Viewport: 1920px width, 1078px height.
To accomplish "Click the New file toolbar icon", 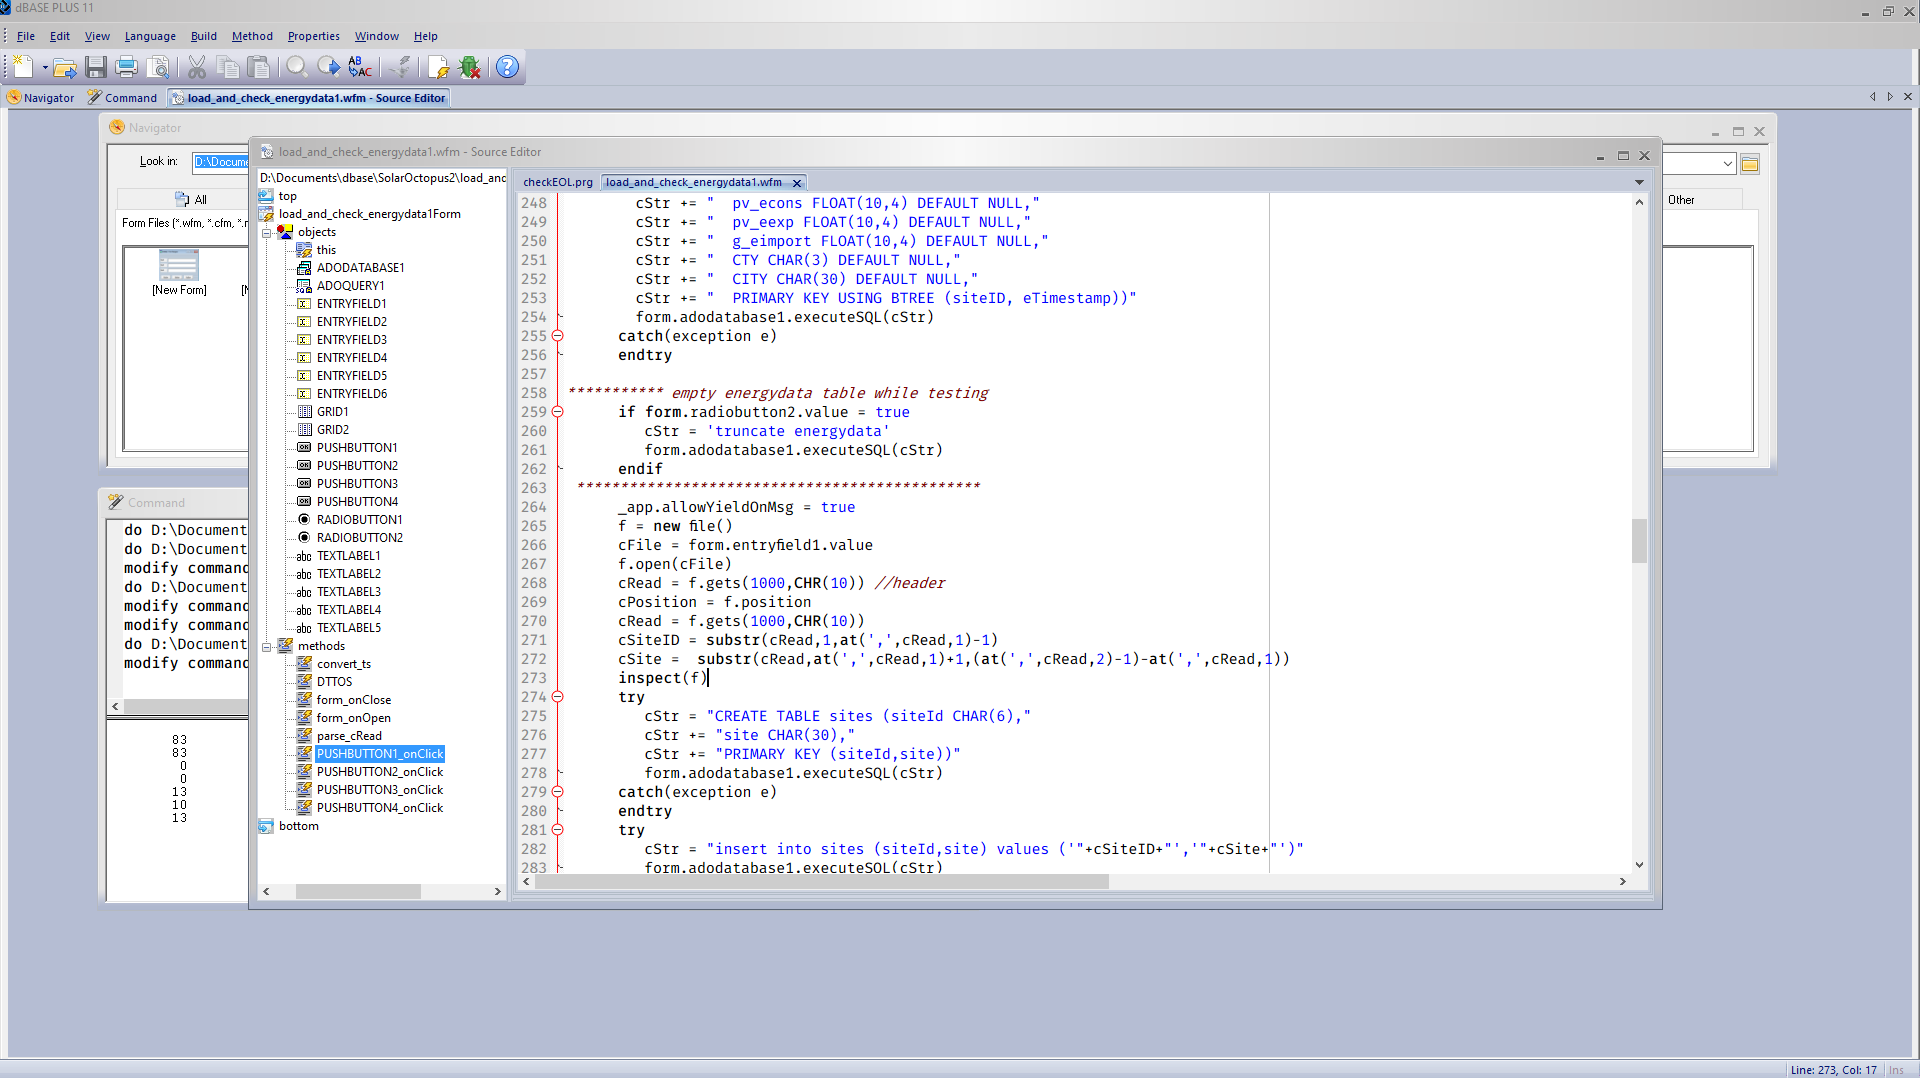I will point(23,67).
